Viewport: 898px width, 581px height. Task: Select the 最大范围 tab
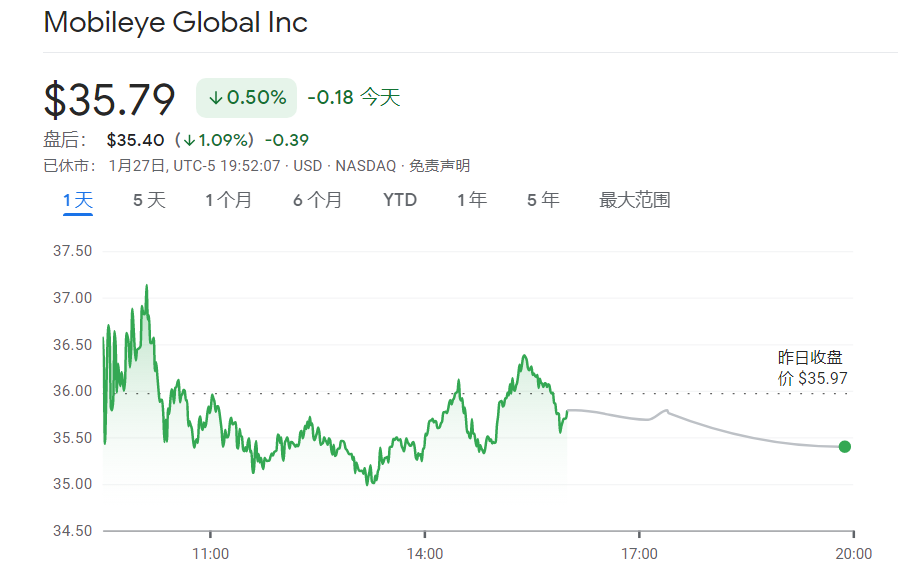[x=634, y=200]
